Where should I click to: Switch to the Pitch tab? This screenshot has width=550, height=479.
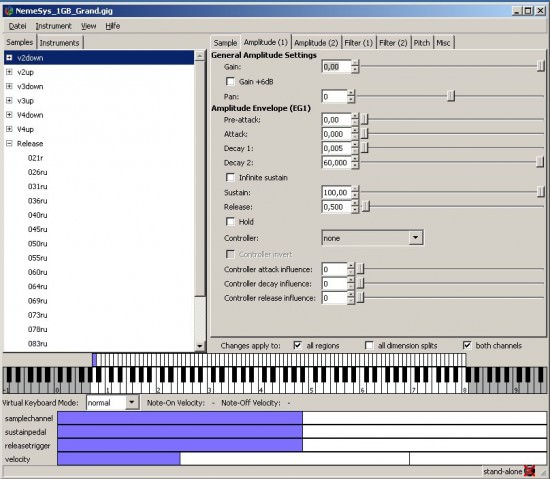[422, 43]
